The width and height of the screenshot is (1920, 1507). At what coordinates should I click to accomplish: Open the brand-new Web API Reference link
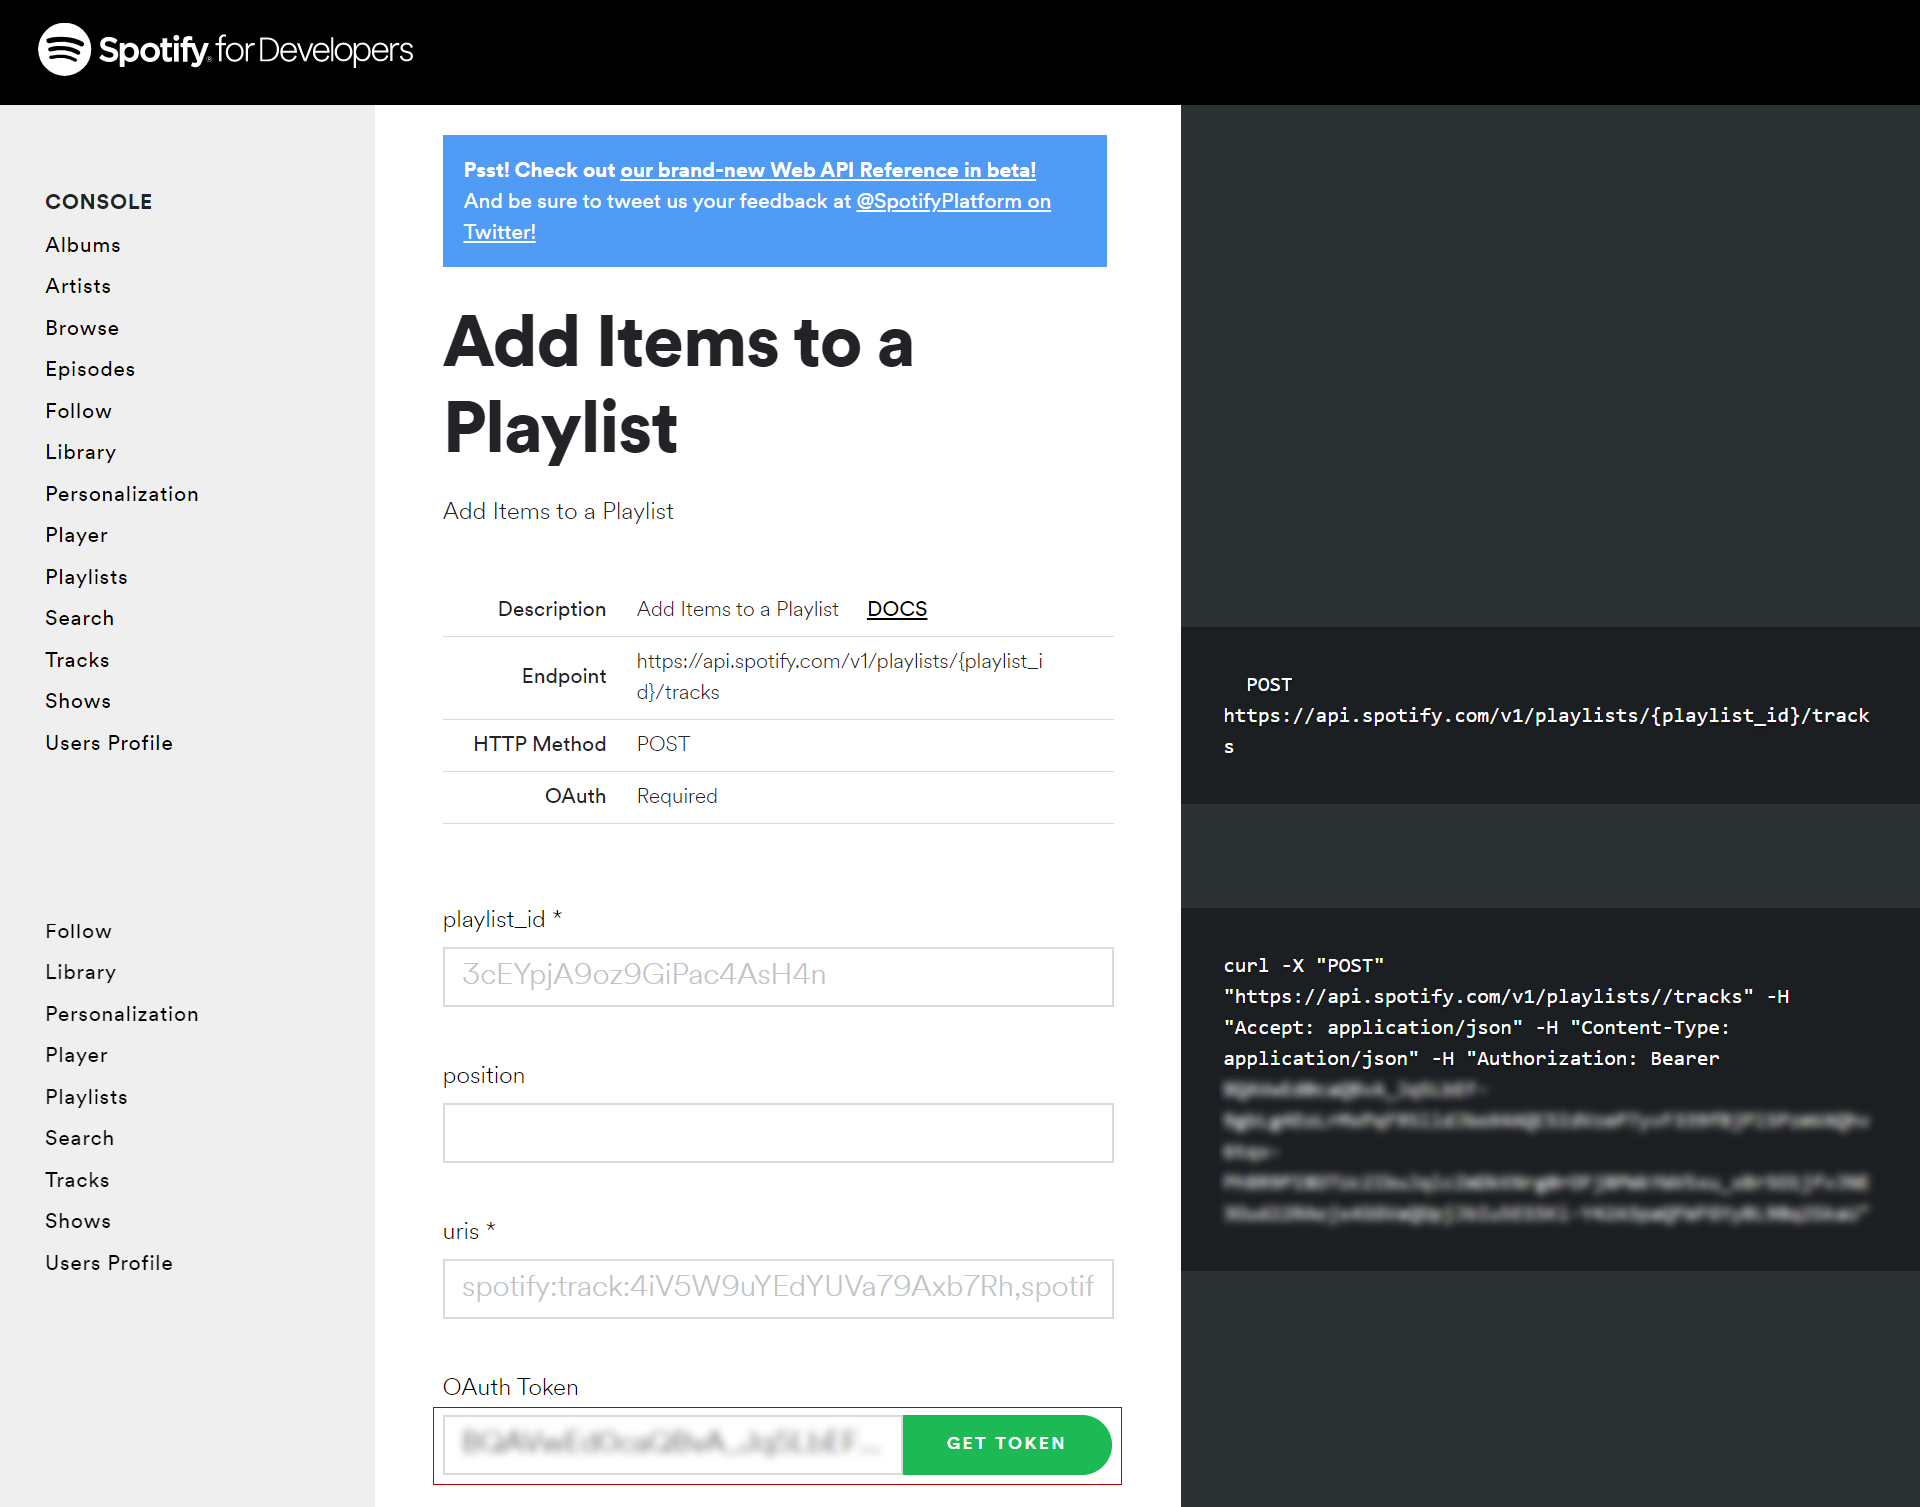point(827,170)
